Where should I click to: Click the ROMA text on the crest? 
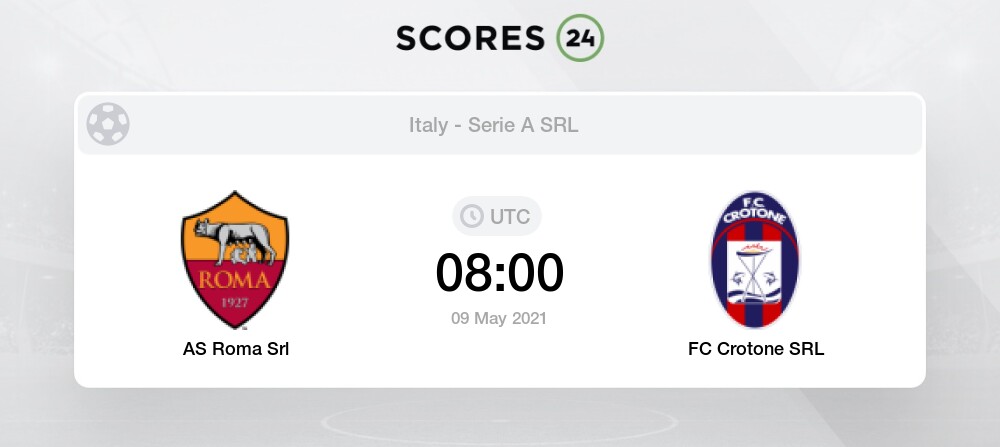point(235,279)
